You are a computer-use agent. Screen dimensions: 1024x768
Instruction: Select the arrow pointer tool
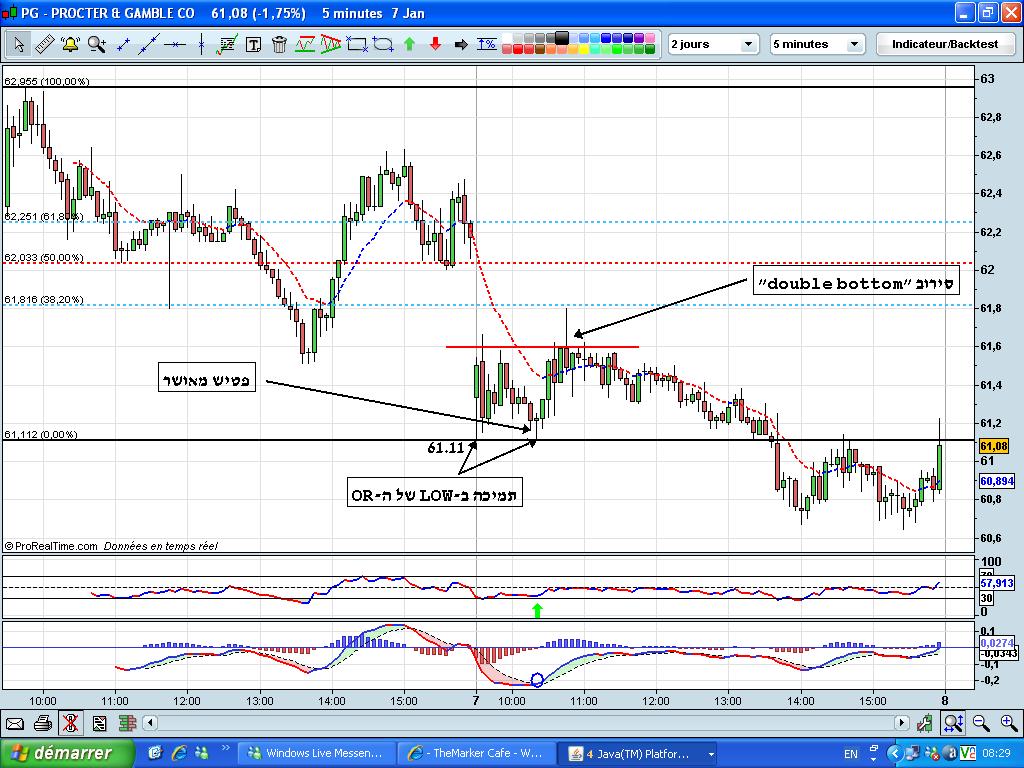[18, 44]
